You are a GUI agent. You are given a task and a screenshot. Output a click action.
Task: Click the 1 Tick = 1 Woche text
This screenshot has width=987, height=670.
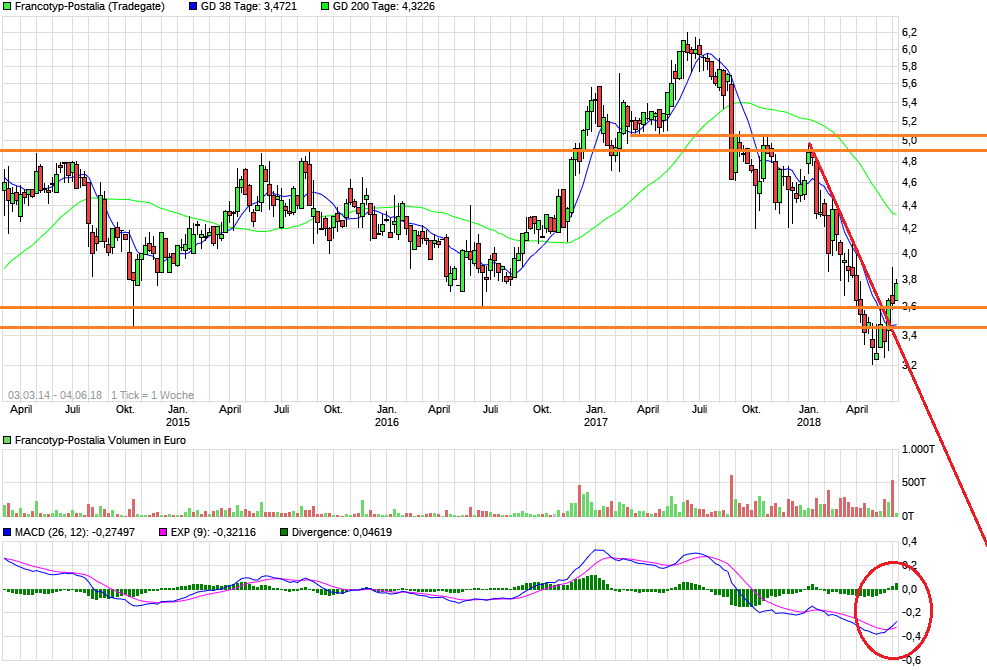coord(152,395)
